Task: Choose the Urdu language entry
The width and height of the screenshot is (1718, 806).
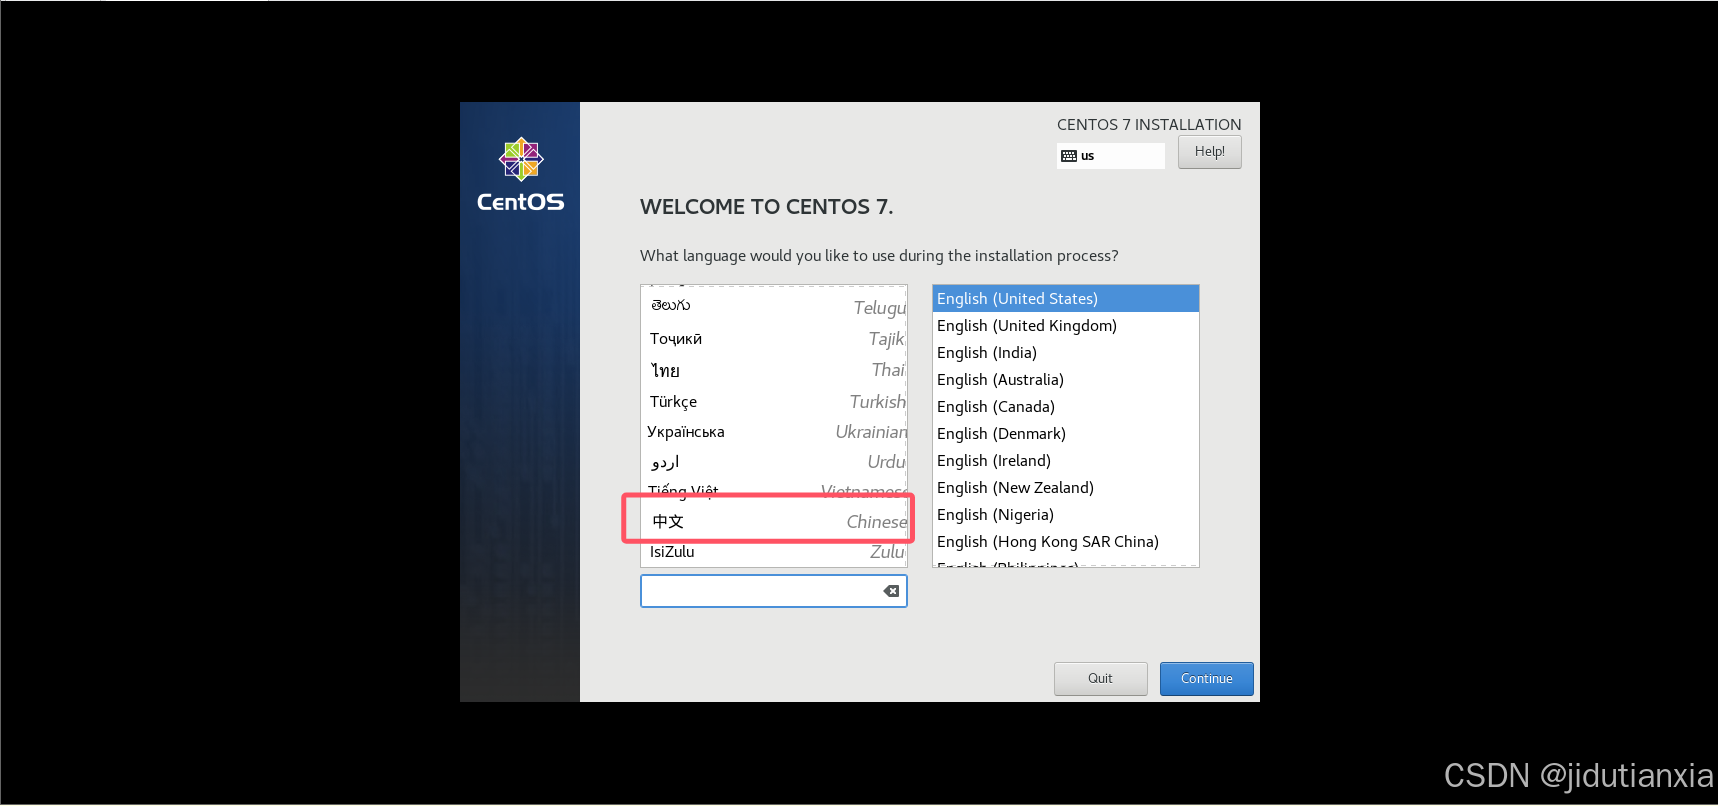Action: [x=773, y=462]
